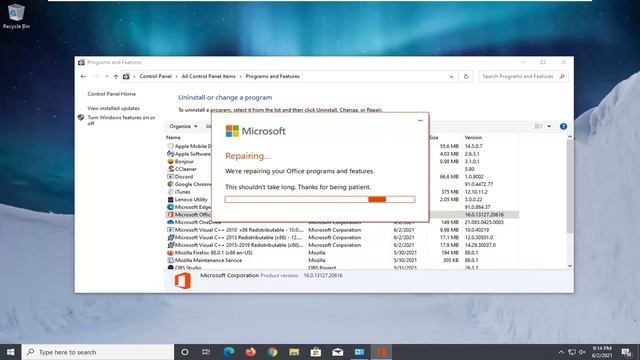Open File Explorer from the taskbar
This screenshot has width=640, height=360.
(294, 352)
